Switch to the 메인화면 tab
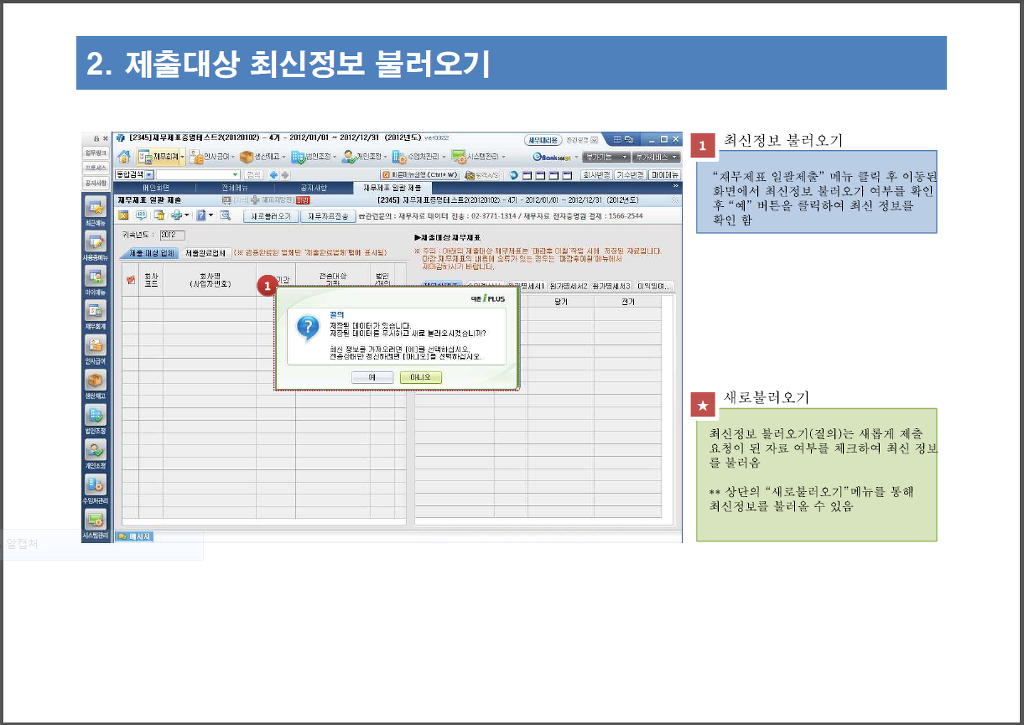The height and width of the screenshot is (725, 1024). (x=155, y=188)
